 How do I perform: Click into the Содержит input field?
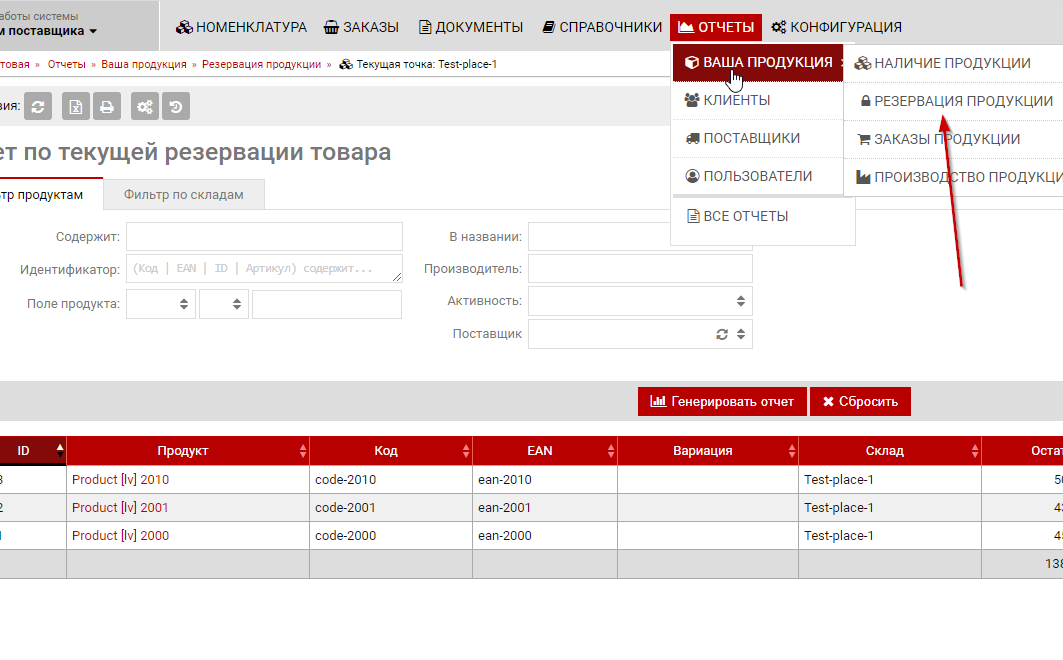264,237
